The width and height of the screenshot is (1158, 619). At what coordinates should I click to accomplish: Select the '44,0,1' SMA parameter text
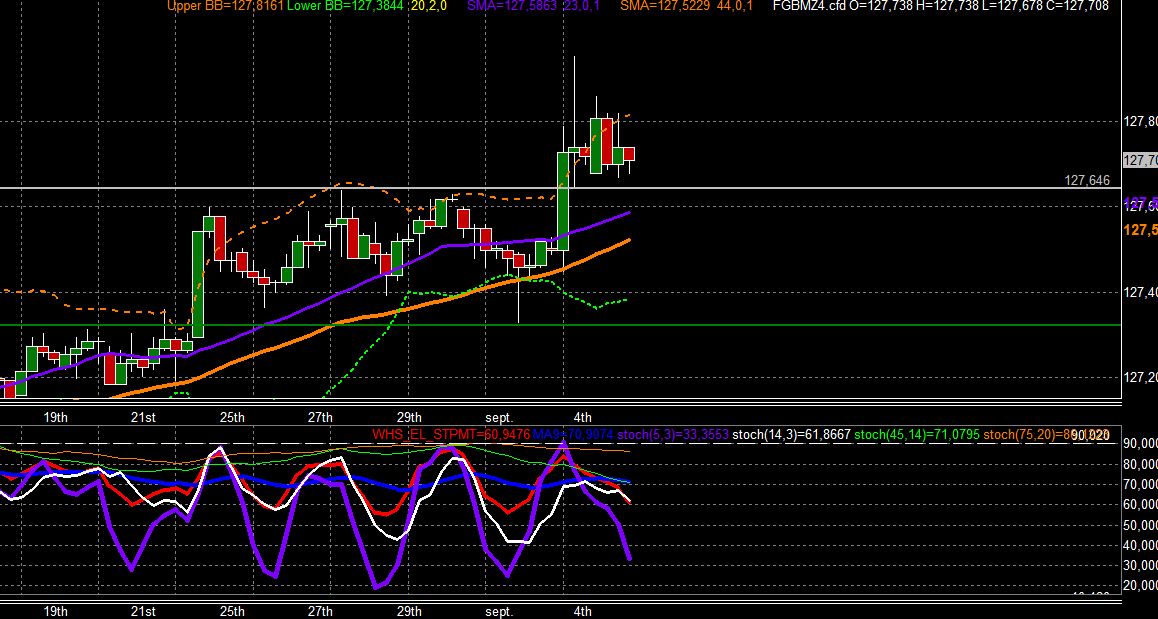(x=735, y=6)
